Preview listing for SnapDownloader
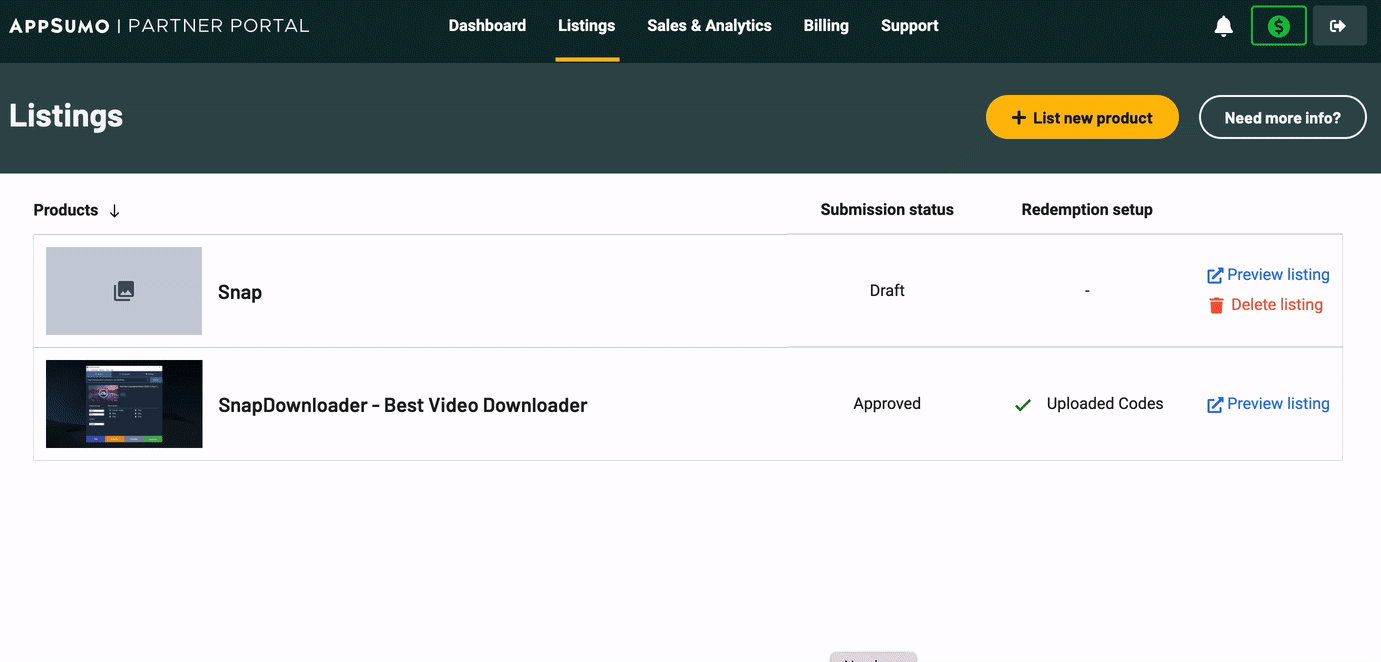 [1268, 404]
